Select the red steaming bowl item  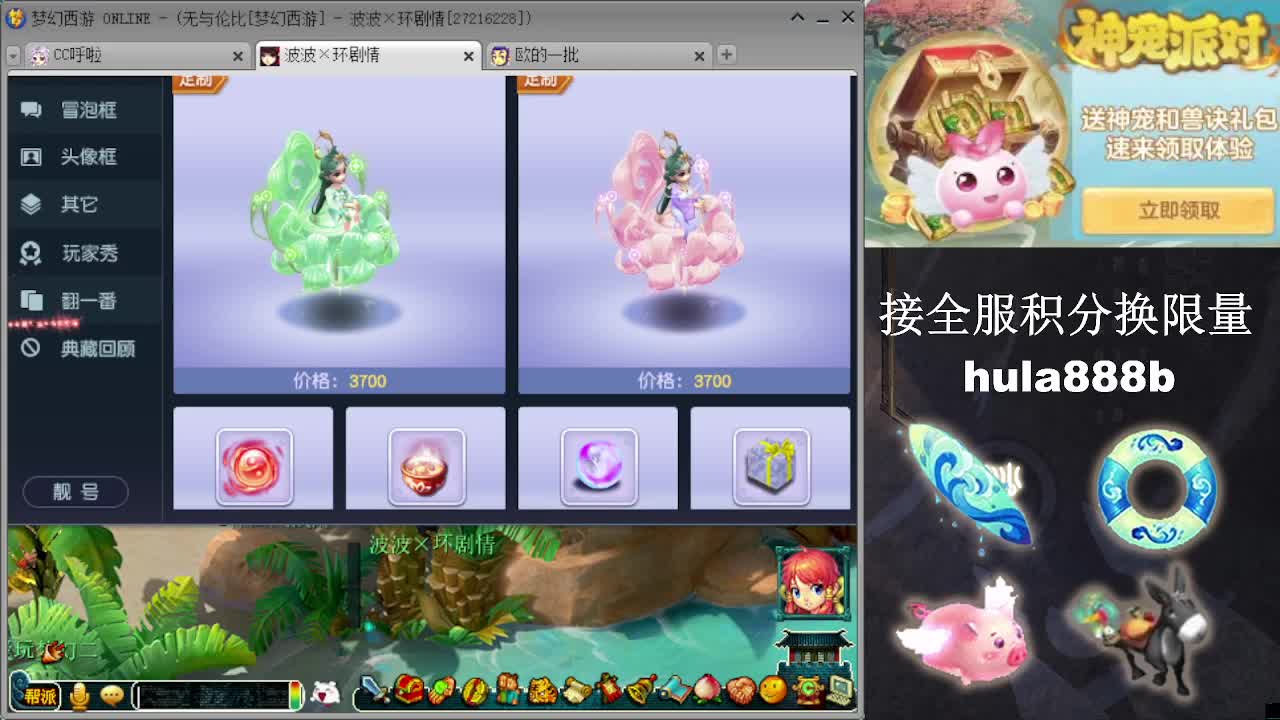(x=426, y=466)
